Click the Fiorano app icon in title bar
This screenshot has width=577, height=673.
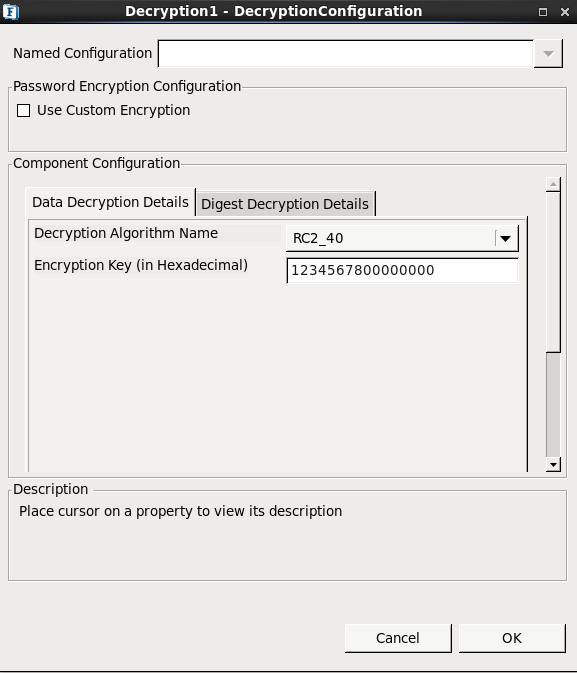click(x=10, y=12)
